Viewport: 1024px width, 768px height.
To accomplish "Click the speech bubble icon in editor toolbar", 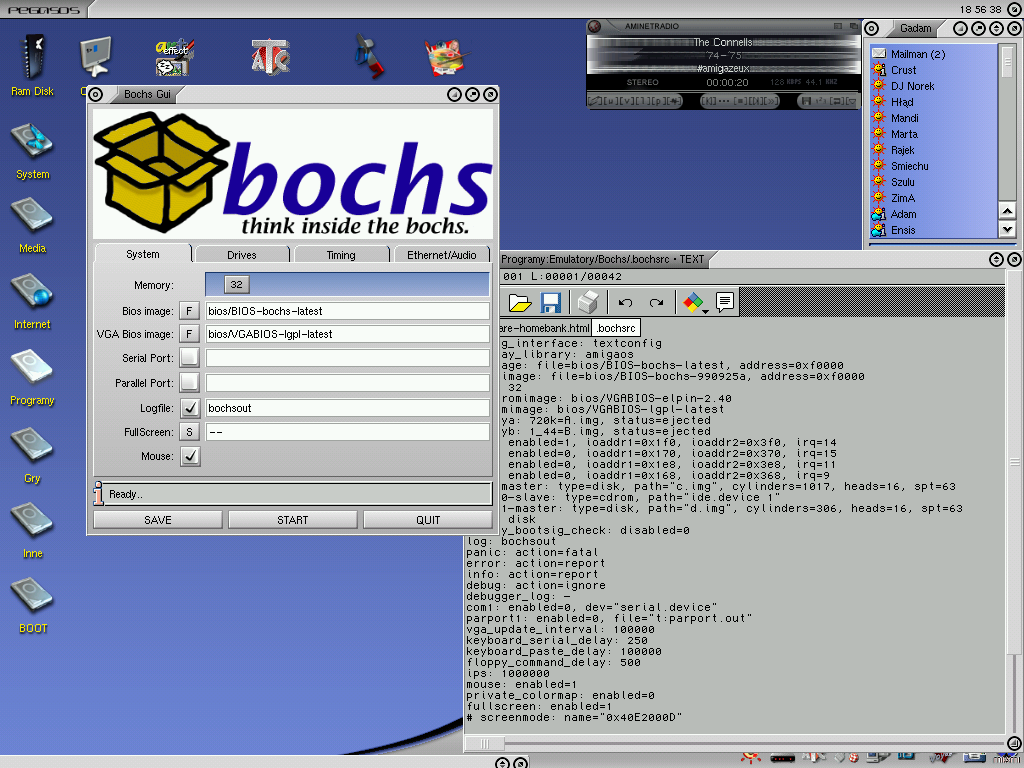I will click(x=725, y=301).
